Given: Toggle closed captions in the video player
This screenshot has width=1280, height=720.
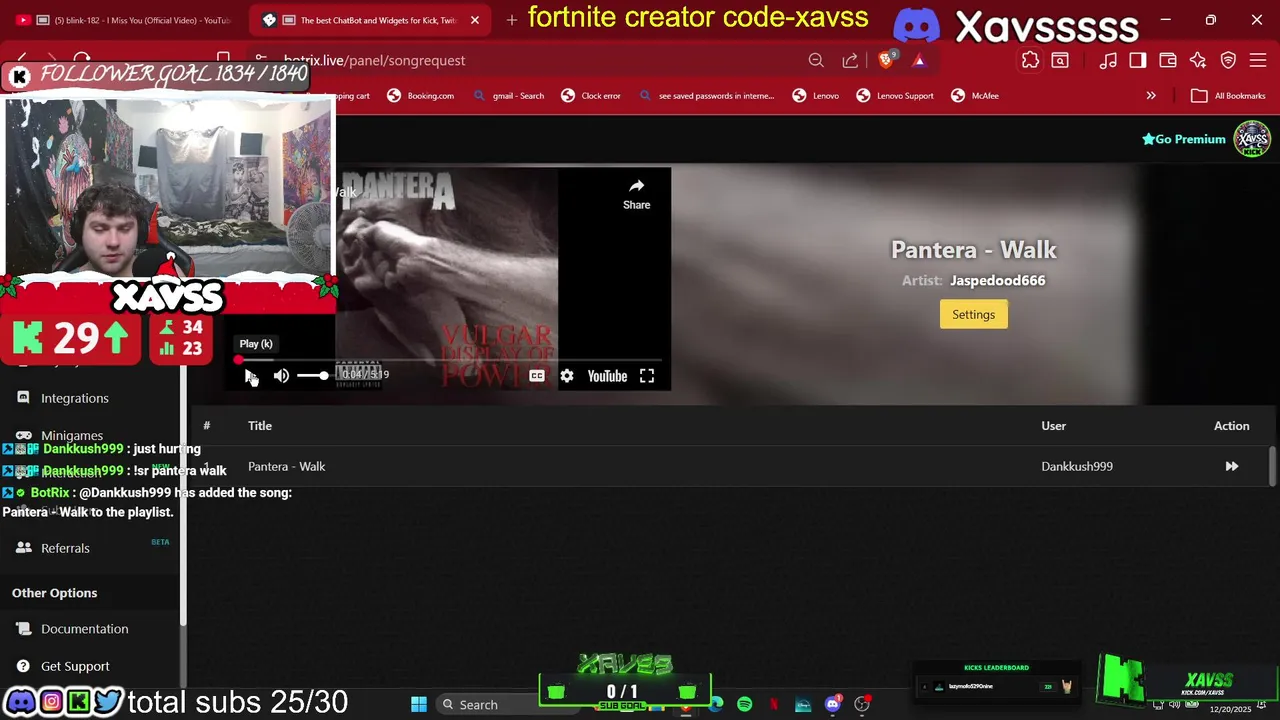Looking at the screenshot, I should coord(537,376).
